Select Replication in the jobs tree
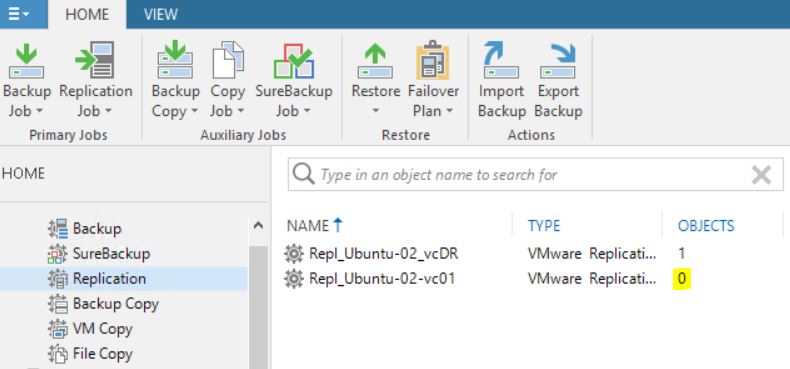Image resolution: width=790 pixels, height=369 pixels. pos(109,279)
